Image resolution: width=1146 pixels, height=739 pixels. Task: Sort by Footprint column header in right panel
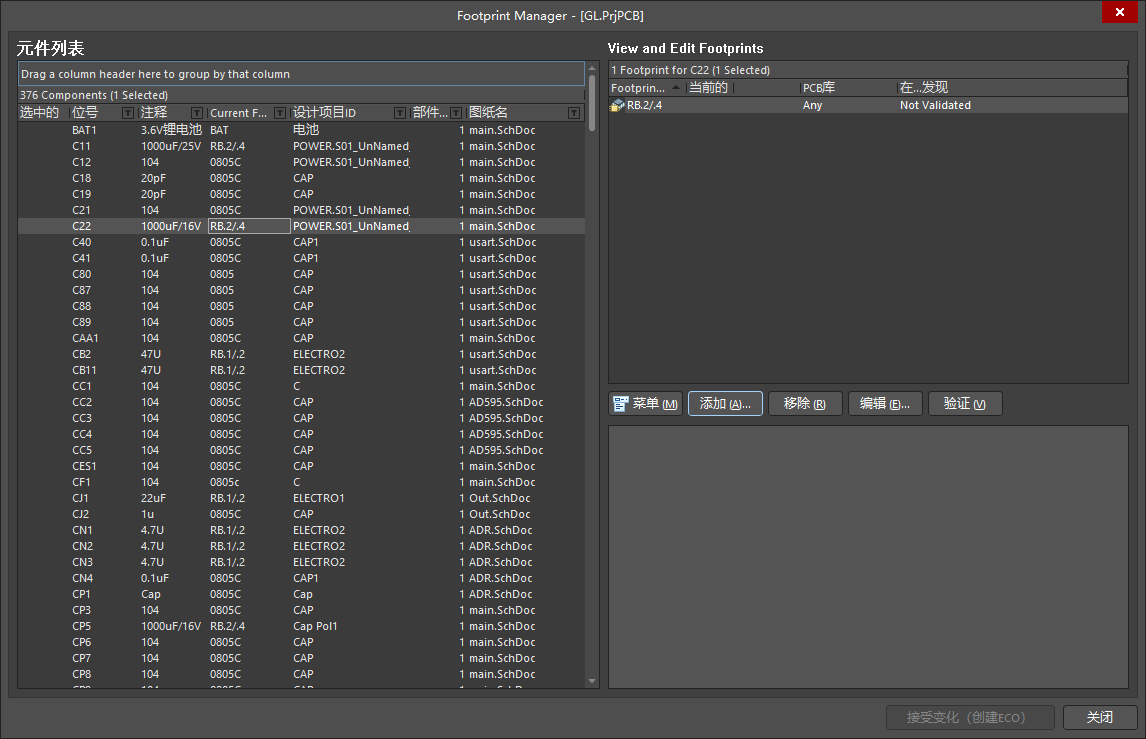(640, 88)
